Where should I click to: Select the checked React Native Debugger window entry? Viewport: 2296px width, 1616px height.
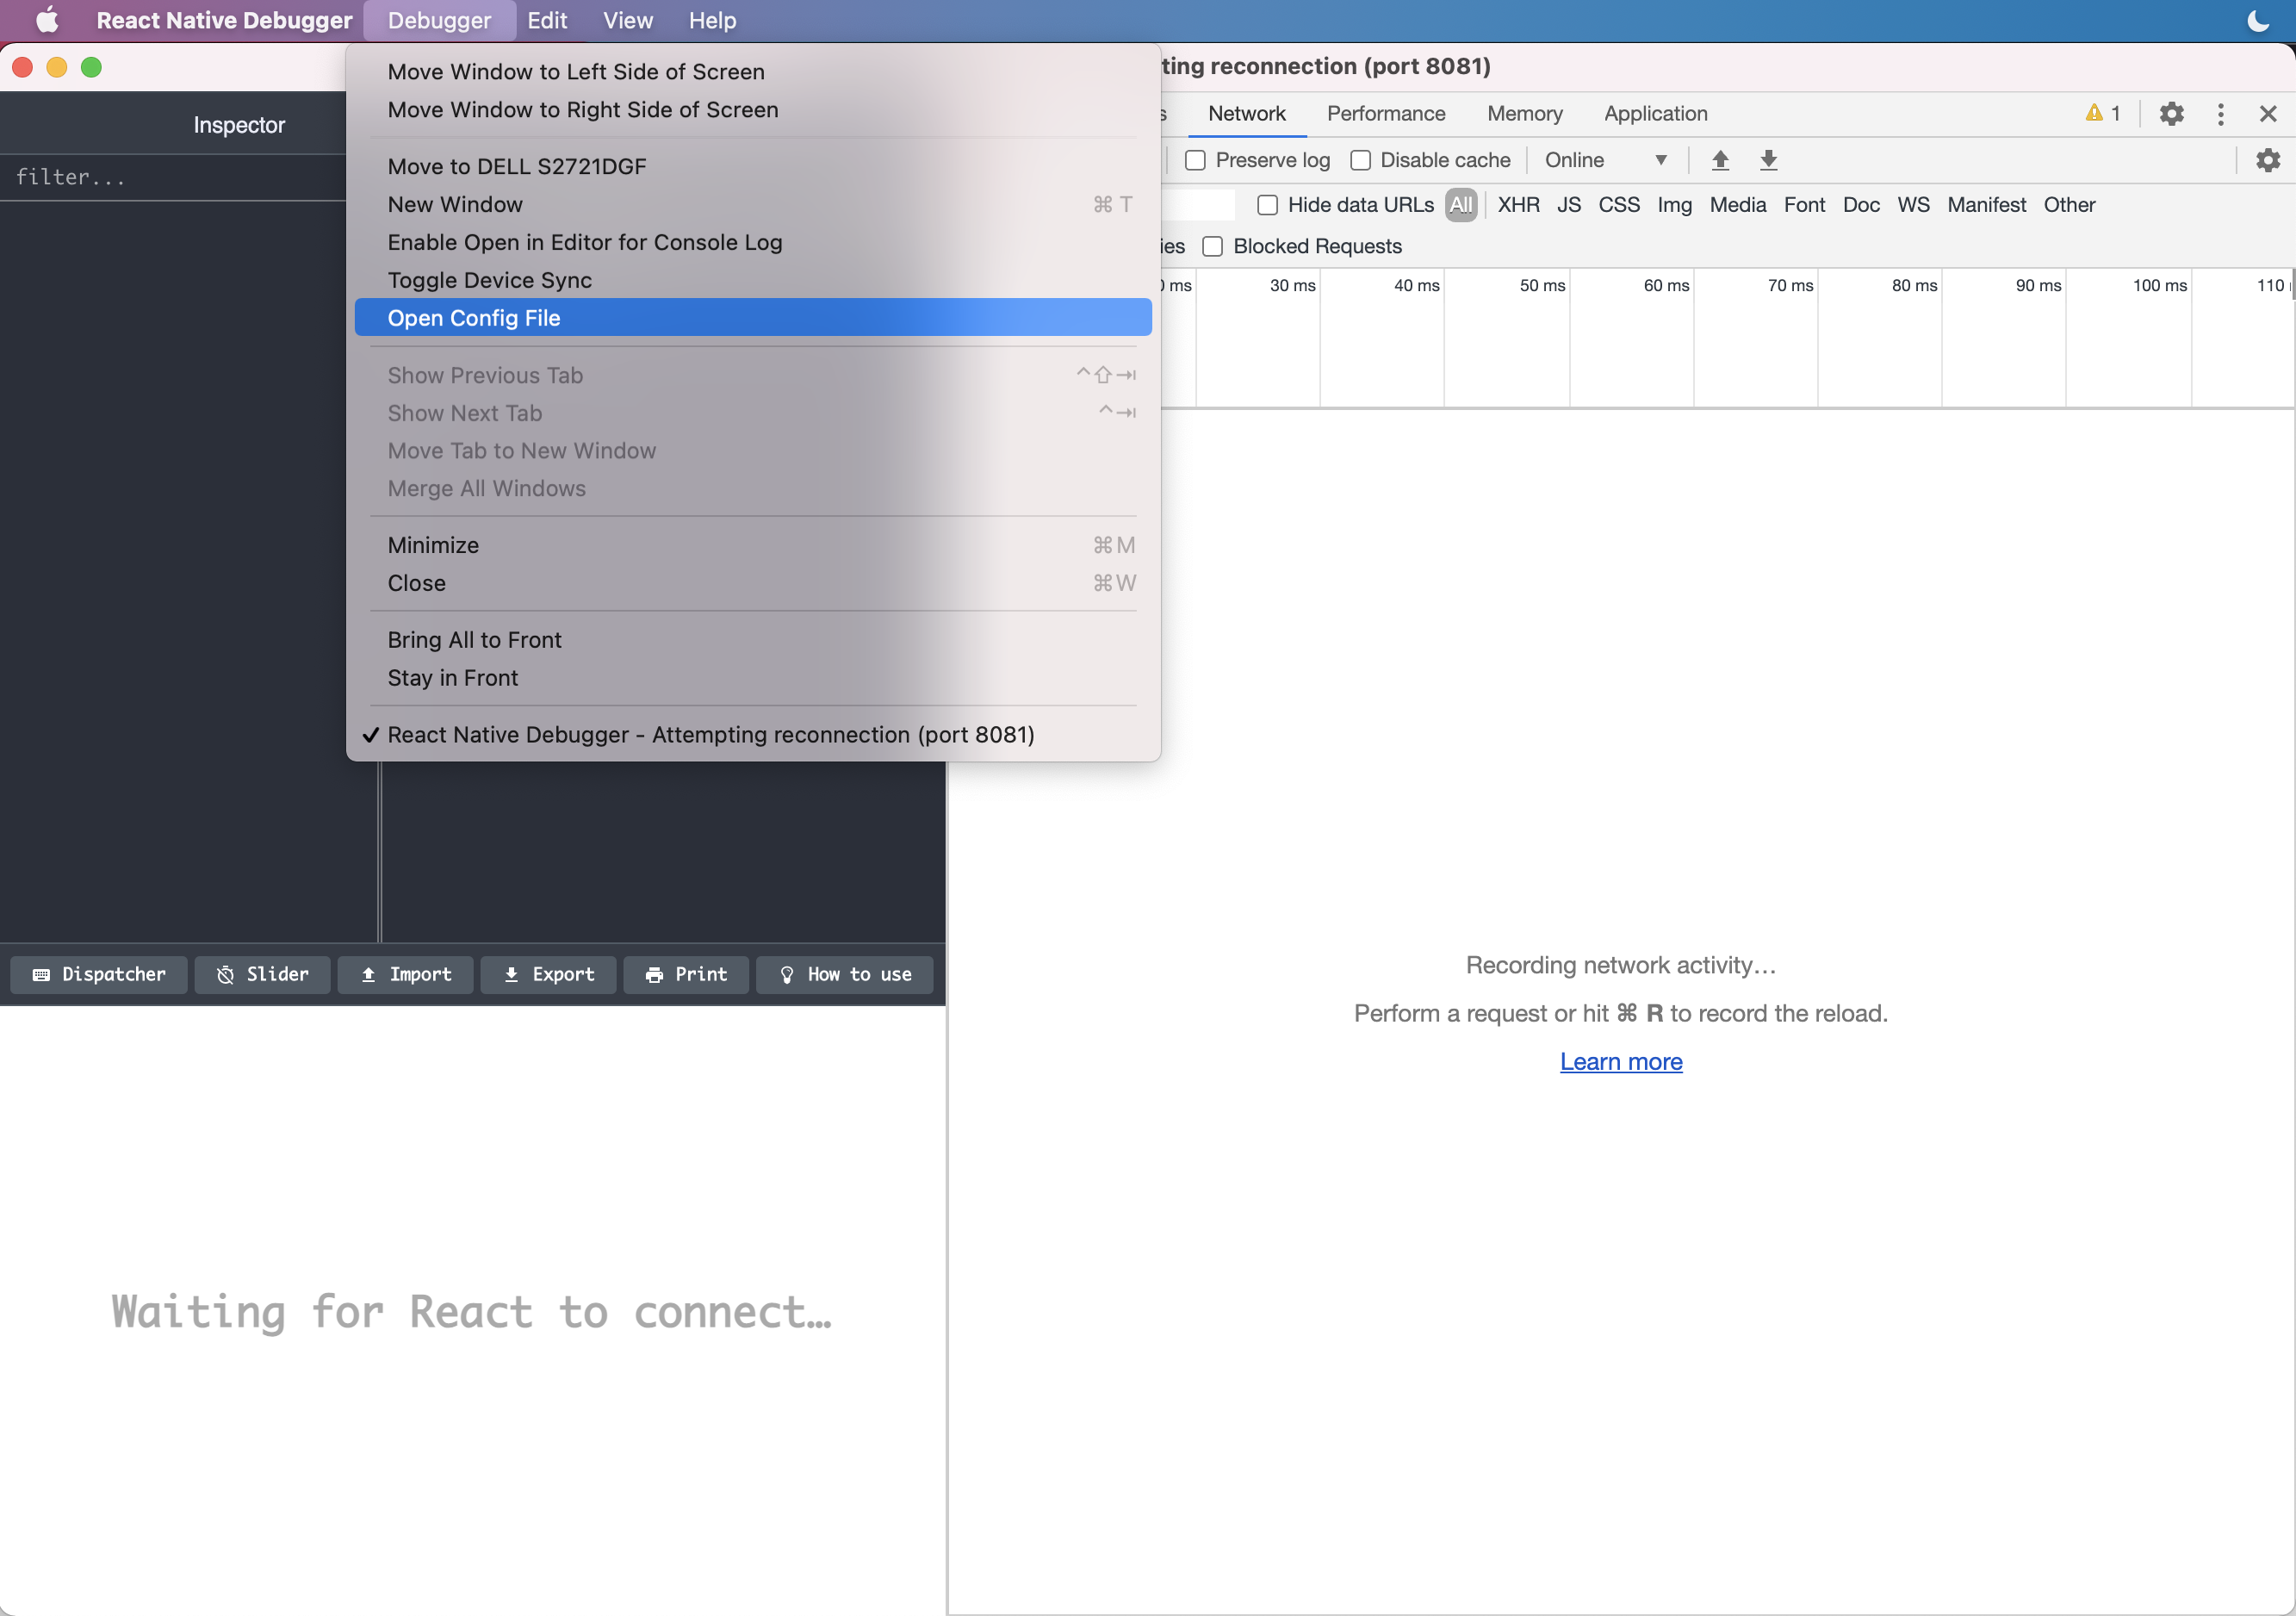click(753, 735)
